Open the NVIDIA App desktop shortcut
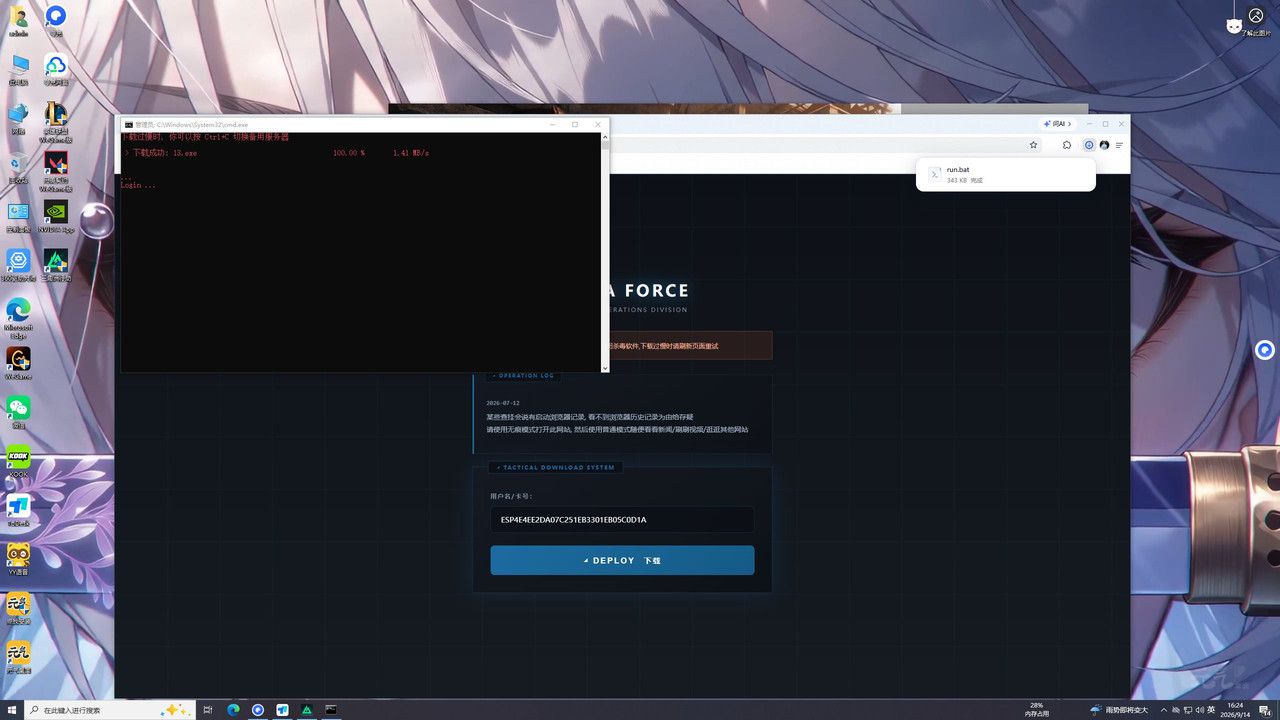The image size is (1280, 720). click(56, 216)
